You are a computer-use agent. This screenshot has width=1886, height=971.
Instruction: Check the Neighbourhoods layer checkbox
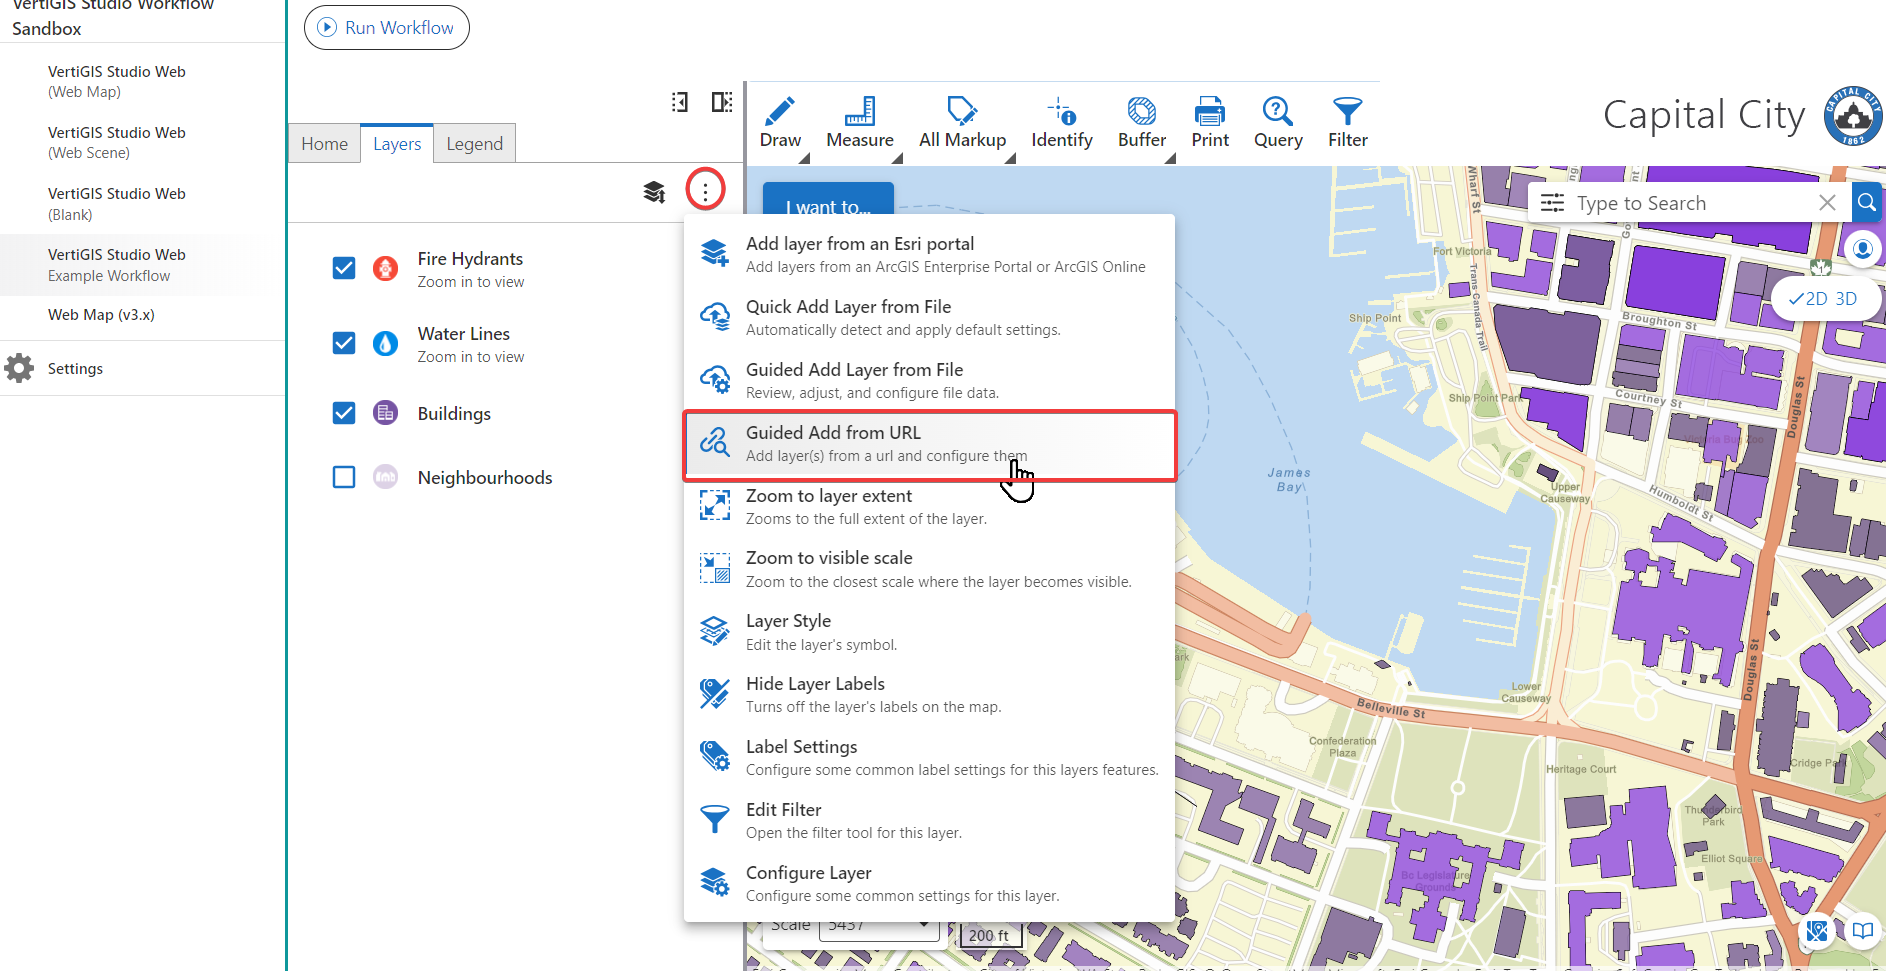click(344, 477)
